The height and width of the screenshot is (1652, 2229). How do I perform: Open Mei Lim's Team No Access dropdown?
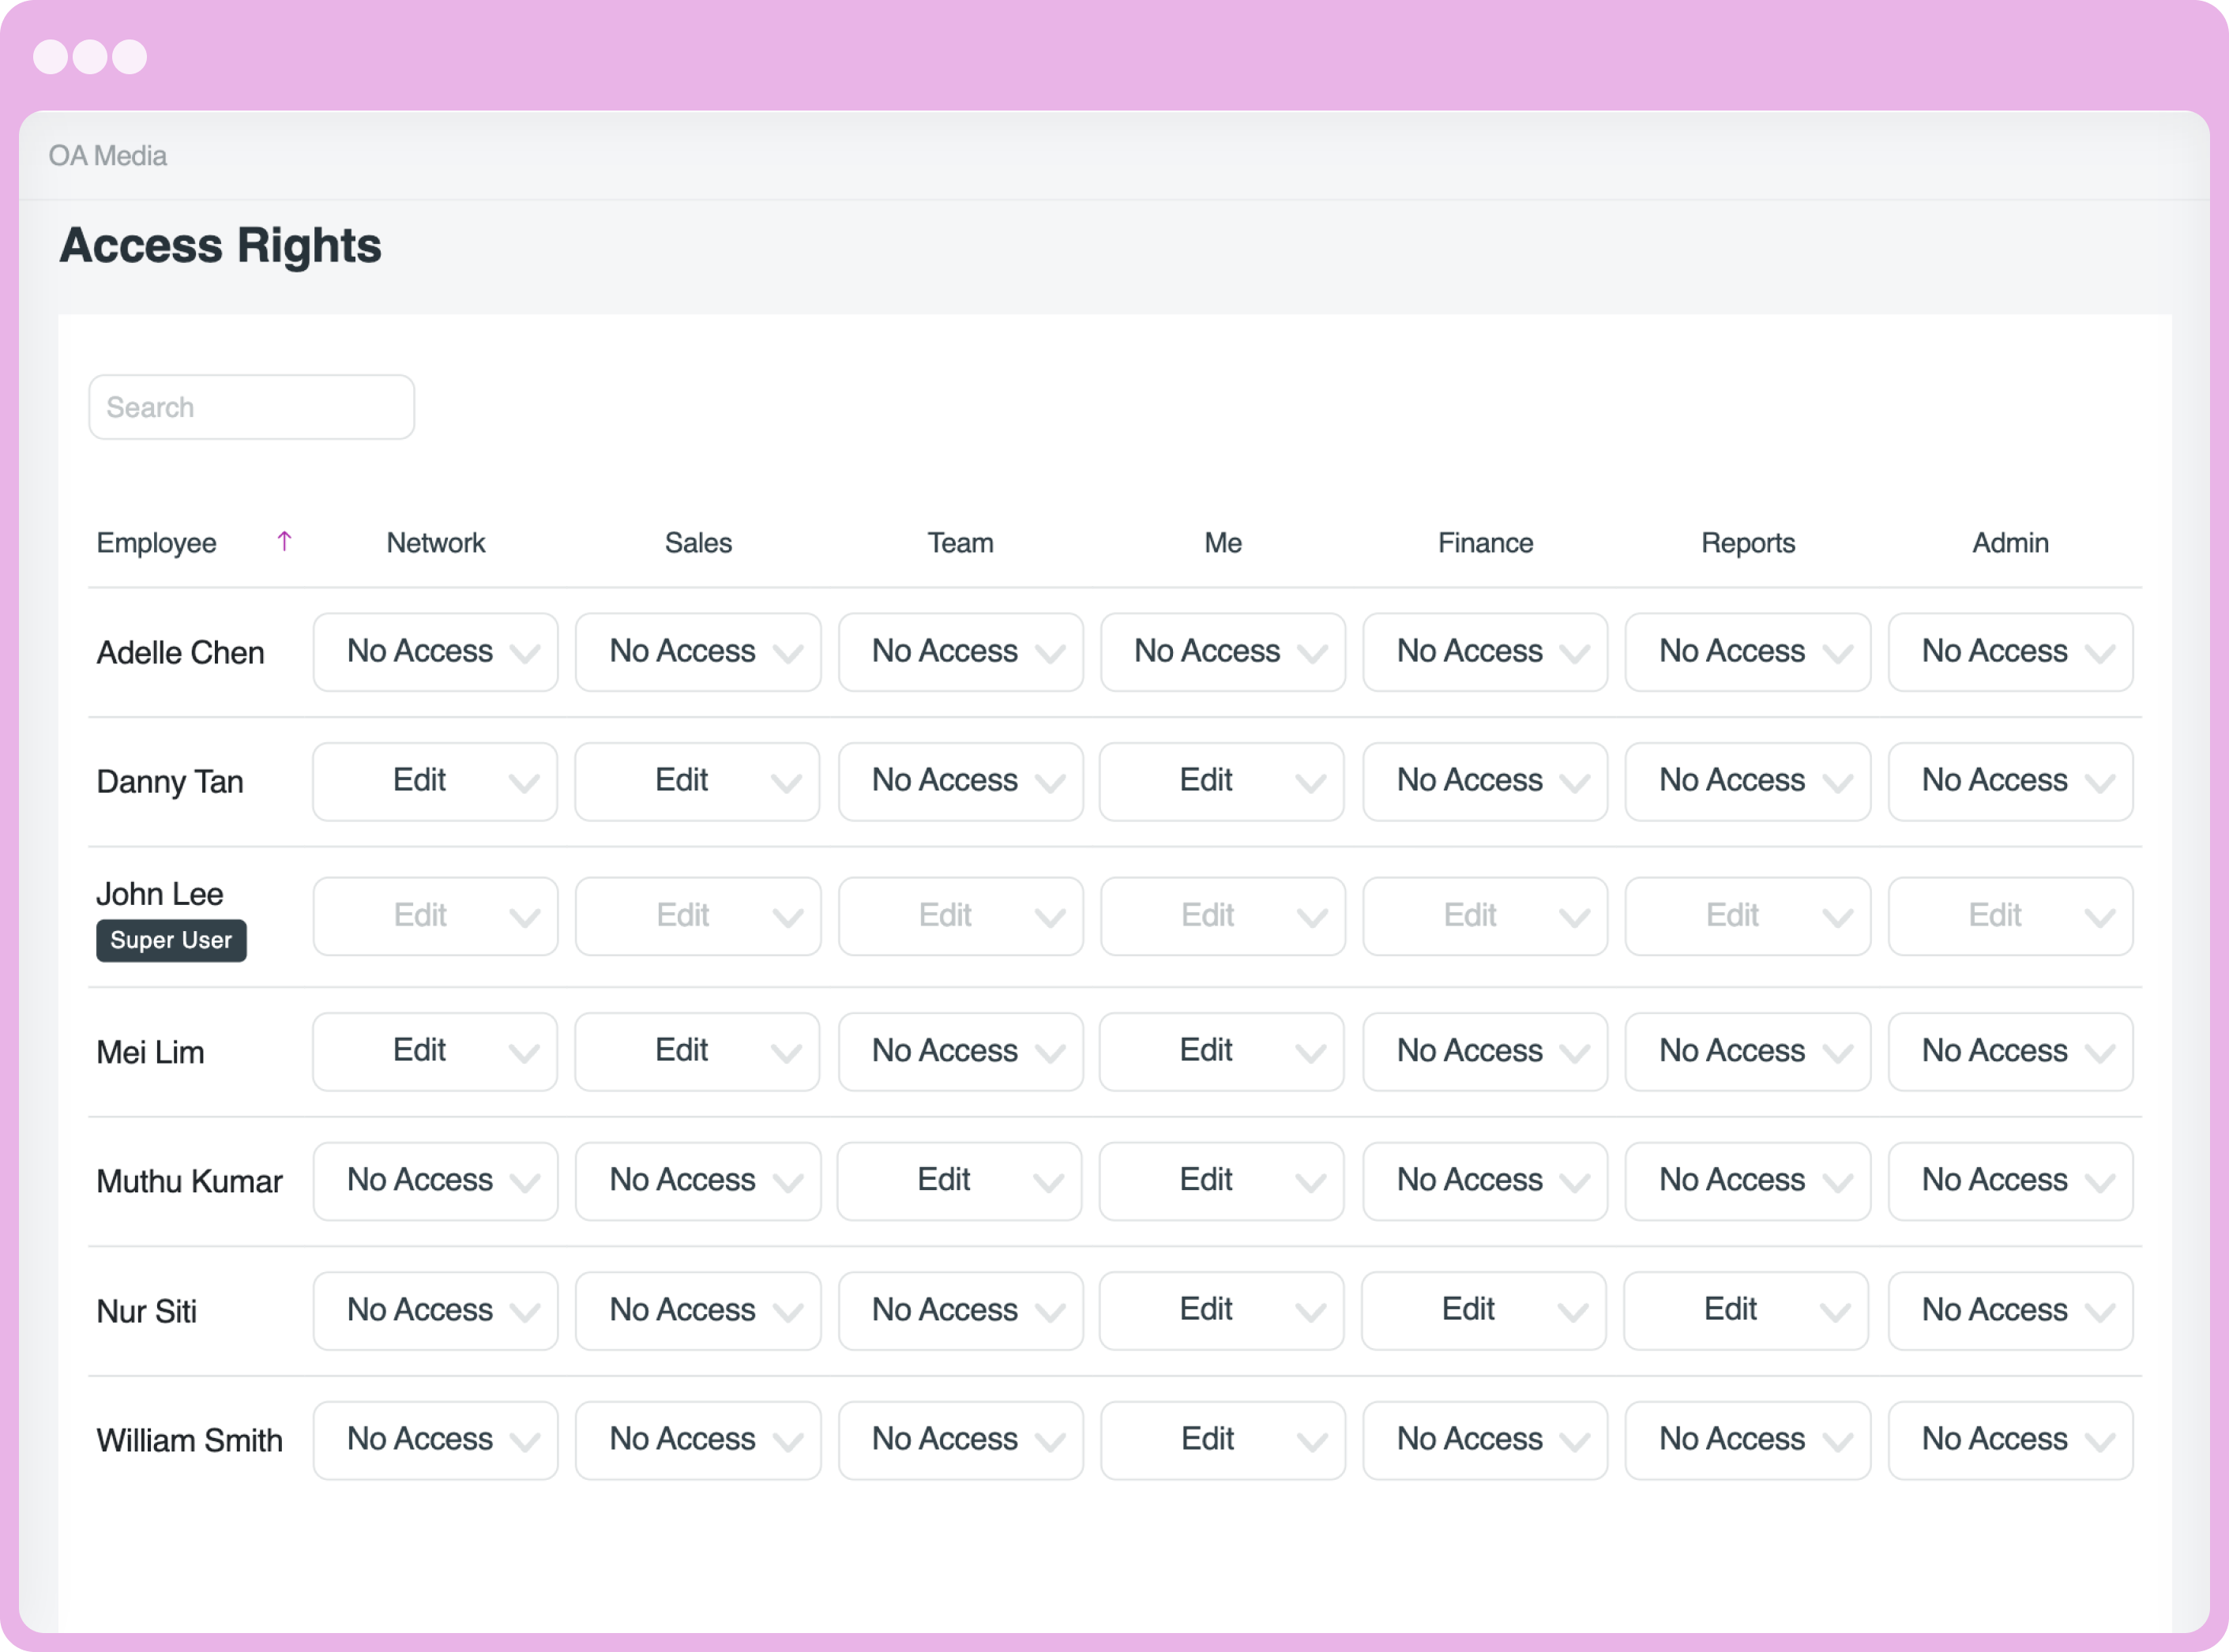click(960, 1051)
